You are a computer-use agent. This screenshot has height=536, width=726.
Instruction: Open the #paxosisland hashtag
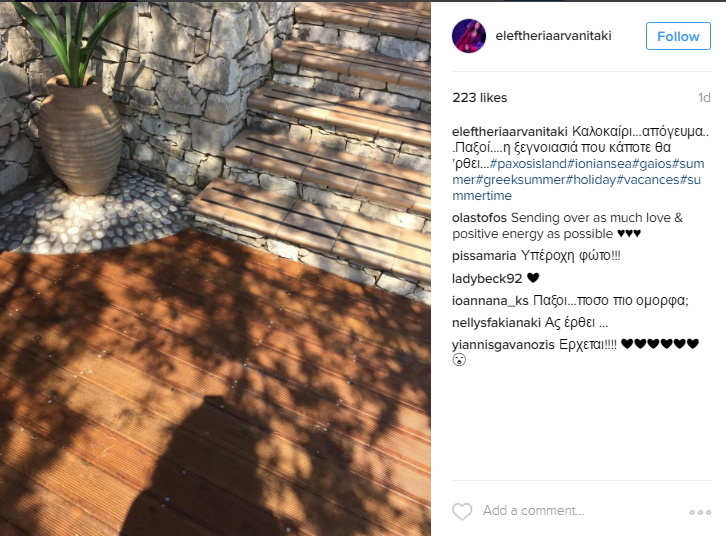pyautogui.click(x=528, y=164)
